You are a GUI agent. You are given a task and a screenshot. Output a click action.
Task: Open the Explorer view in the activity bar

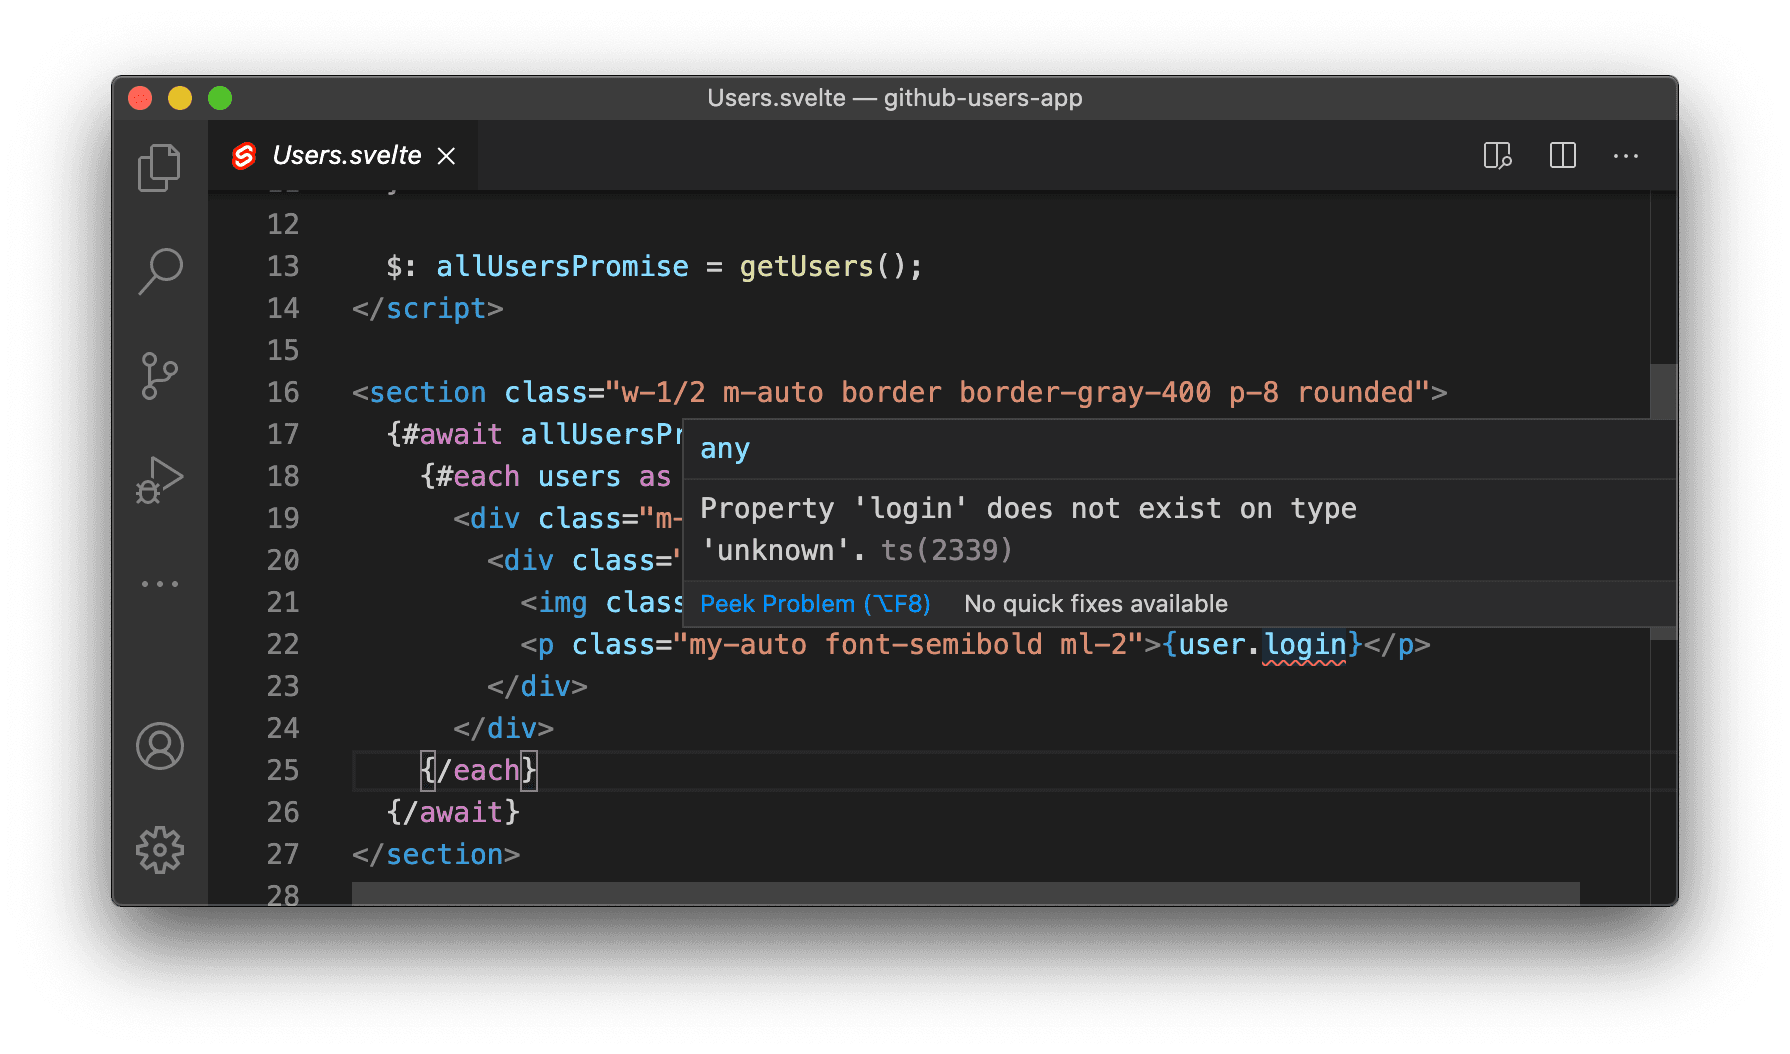pyautogui.click(x=159, y=167)
